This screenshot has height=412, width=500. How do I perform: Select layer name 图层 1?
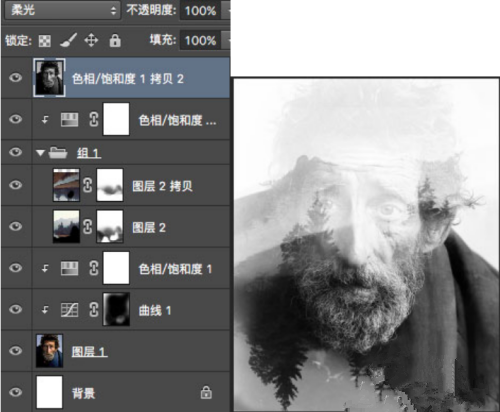(x=89, y=352)
